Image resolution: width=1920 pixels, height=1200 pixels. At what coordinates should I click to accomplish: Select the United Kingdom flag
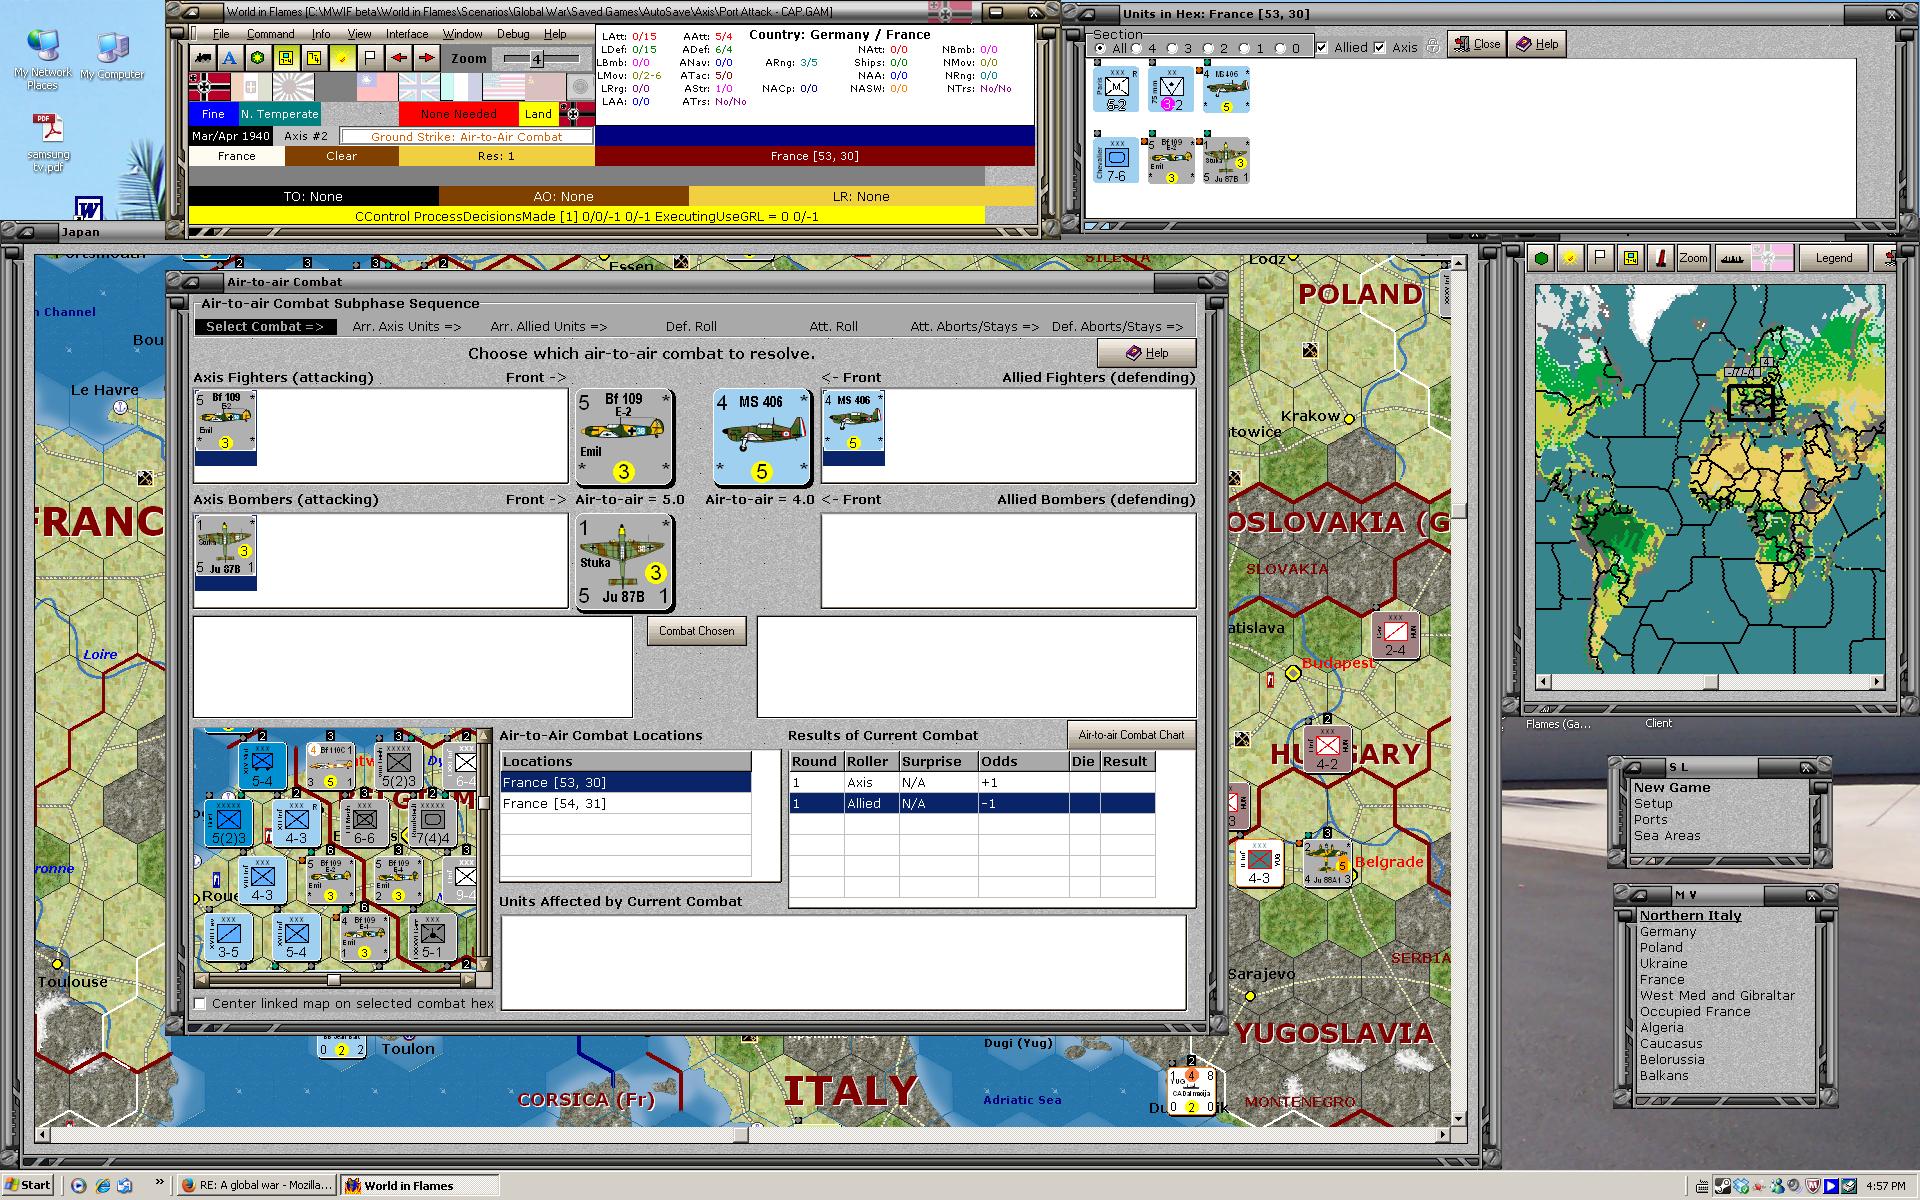(x=419, y=87)
